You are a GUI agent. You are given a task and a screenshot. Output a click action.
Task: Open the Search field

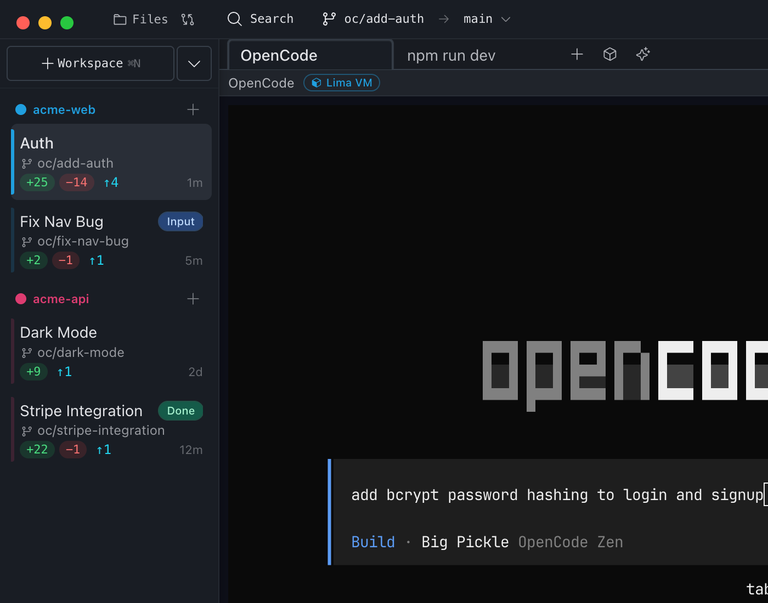pos(261,19)
